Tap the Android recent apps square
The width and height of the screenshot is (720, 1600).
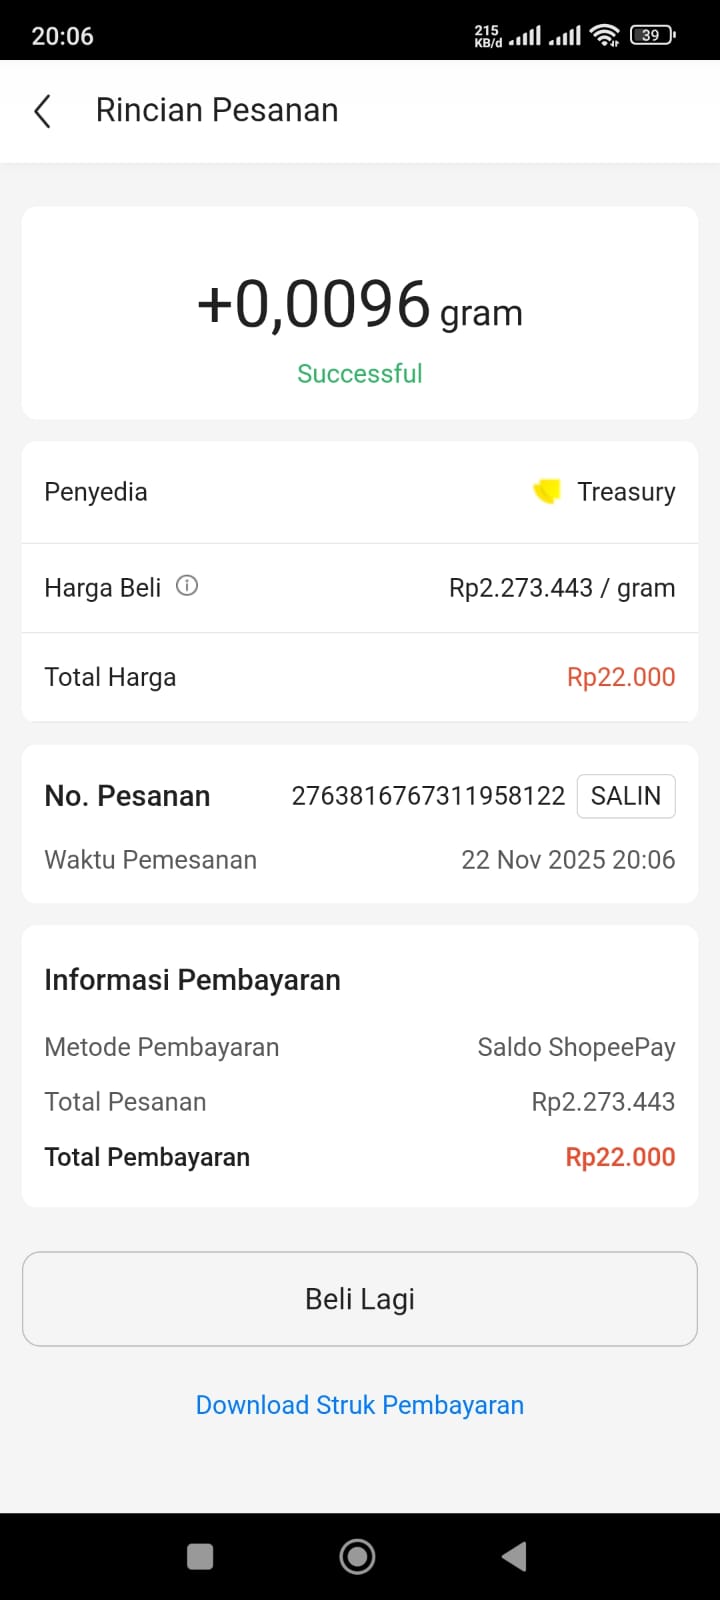point(200,1556)
